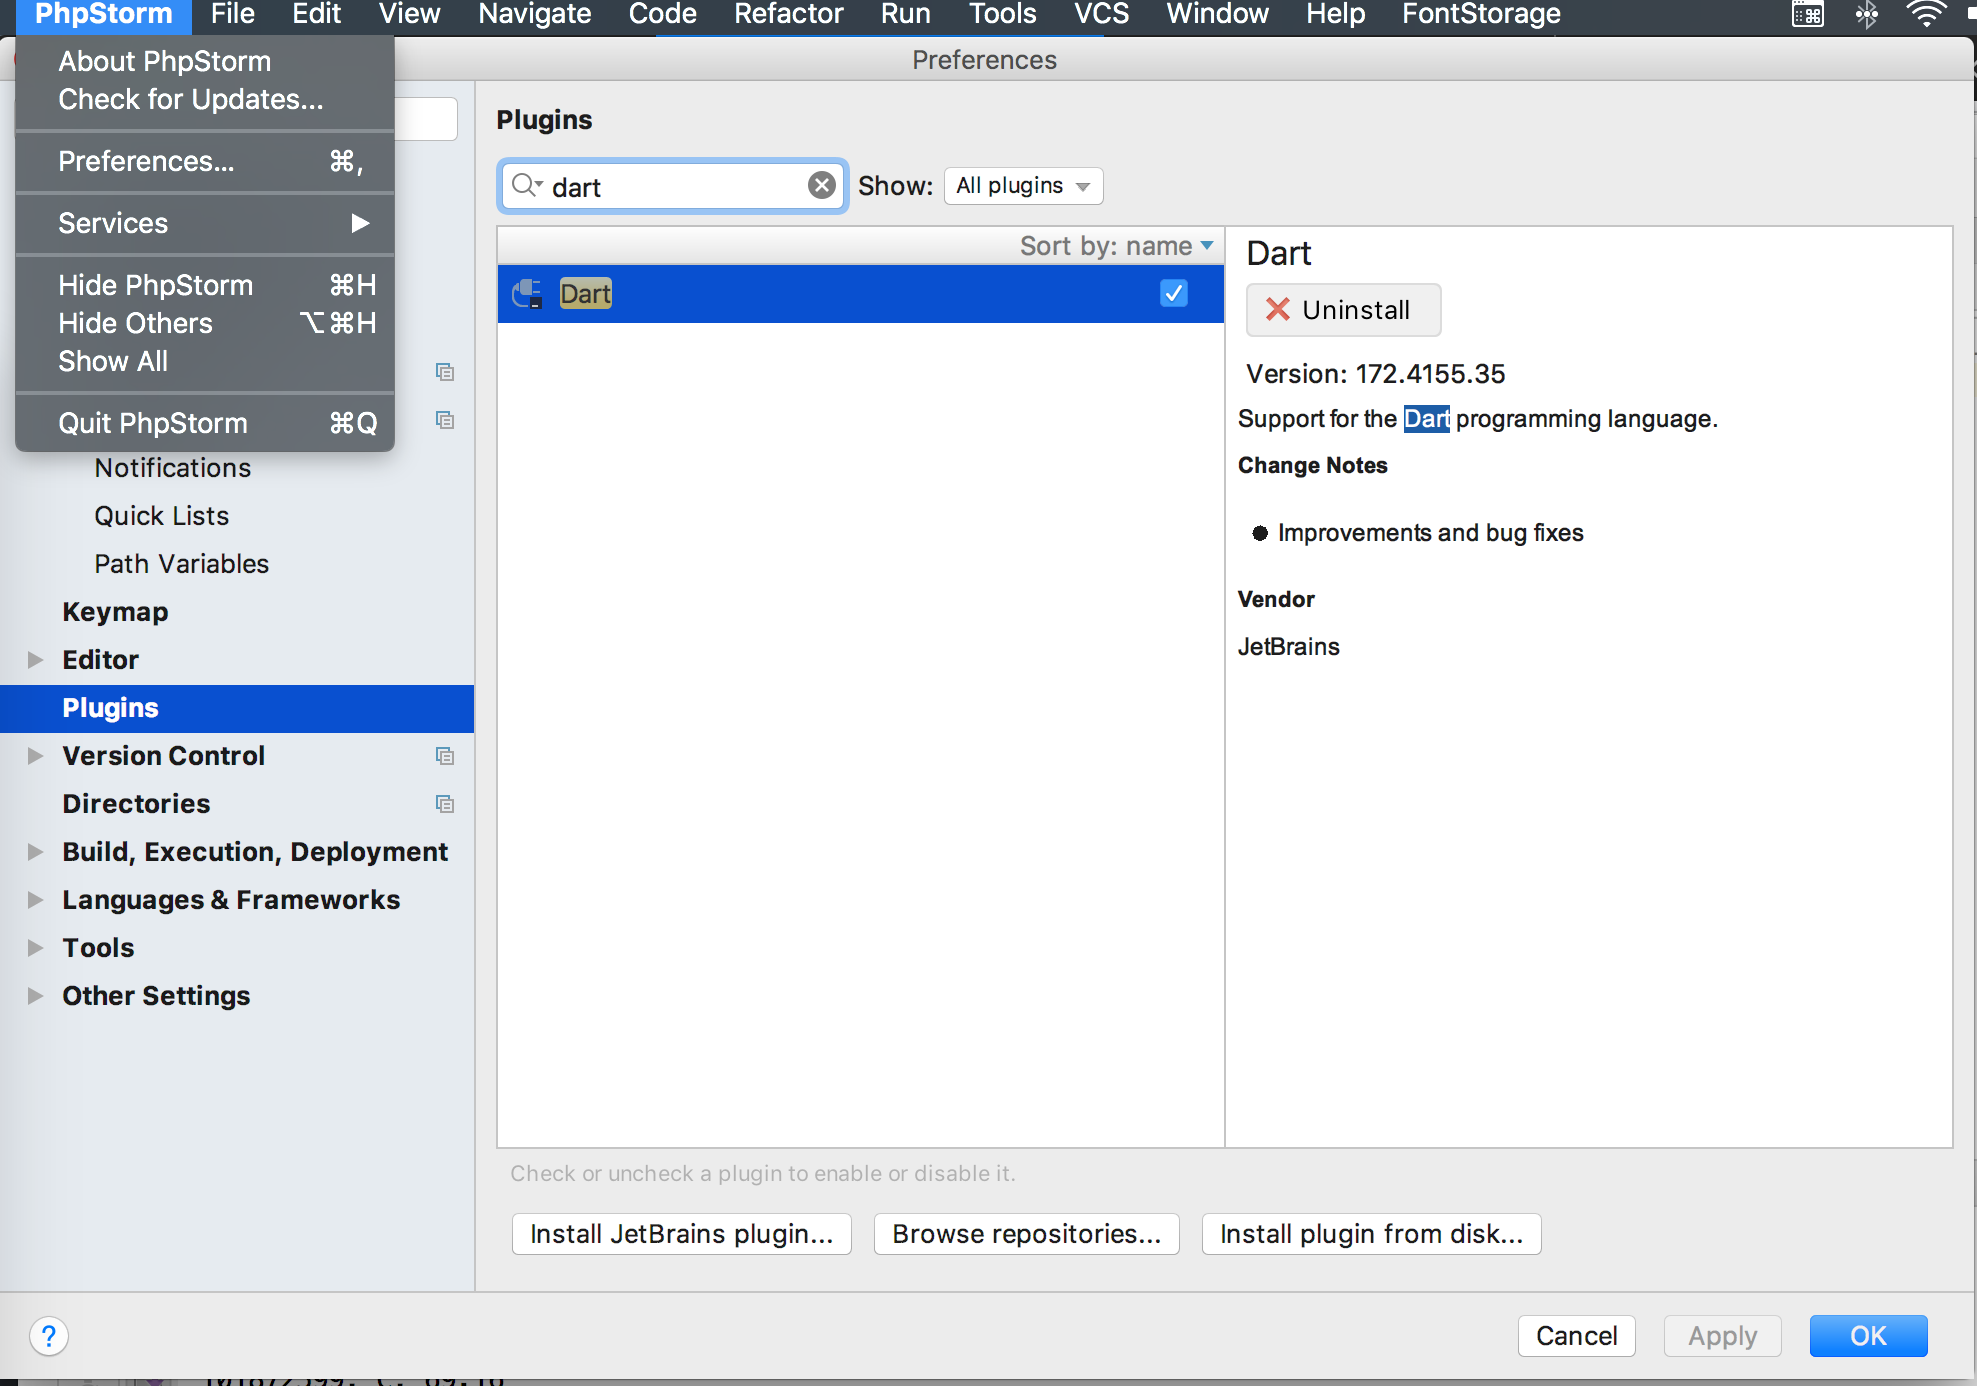Open the Sort by name dropdown
Viewport: 1977px width, 1386px height.
coord(1115,245)
